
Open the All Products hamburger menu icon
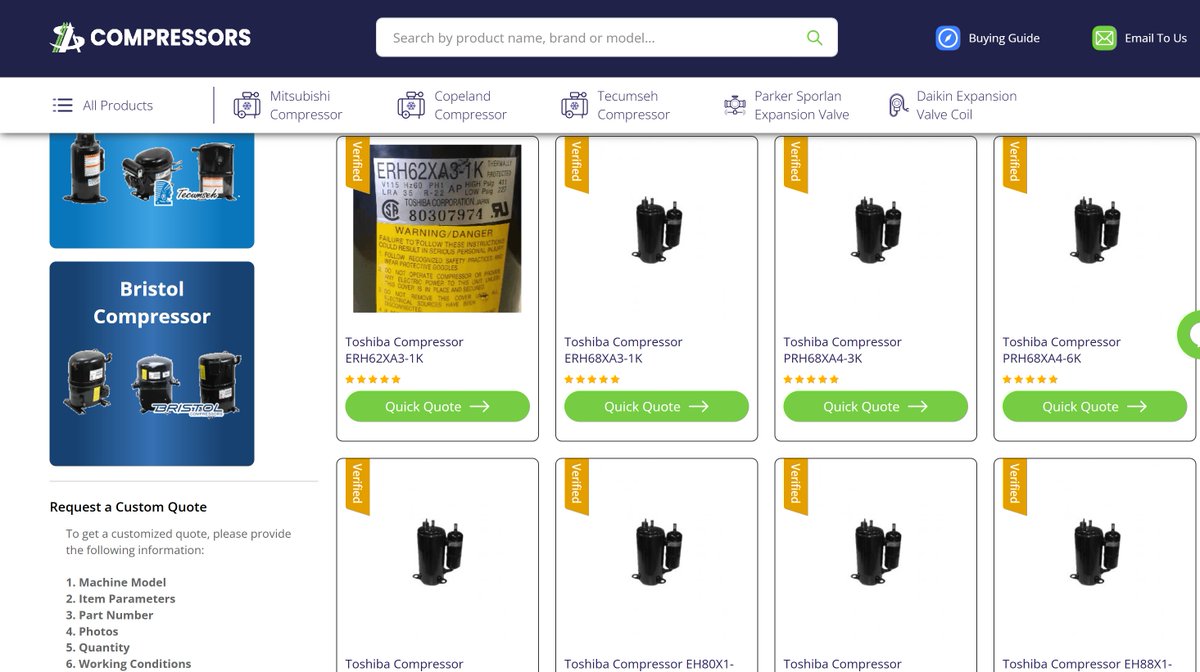(63, 105)
